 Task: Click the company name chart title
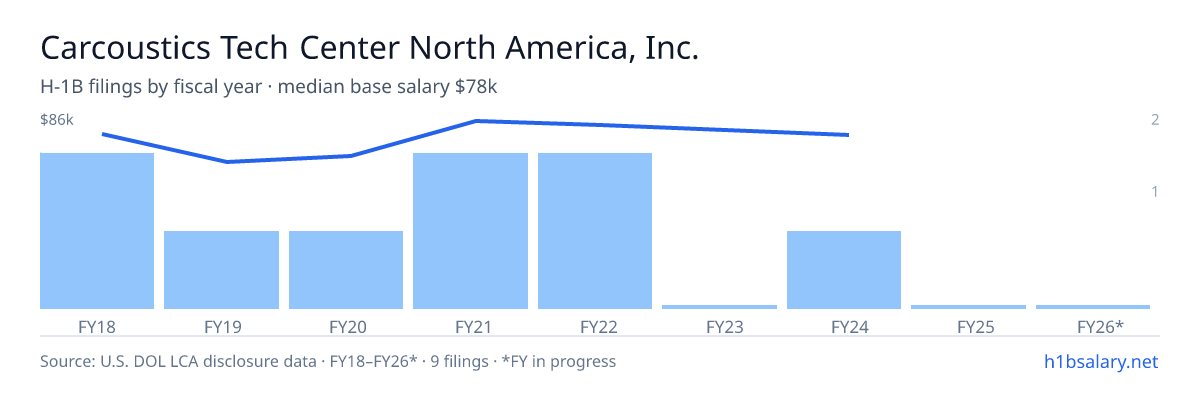pyautogui.click(x=369, y=48)
